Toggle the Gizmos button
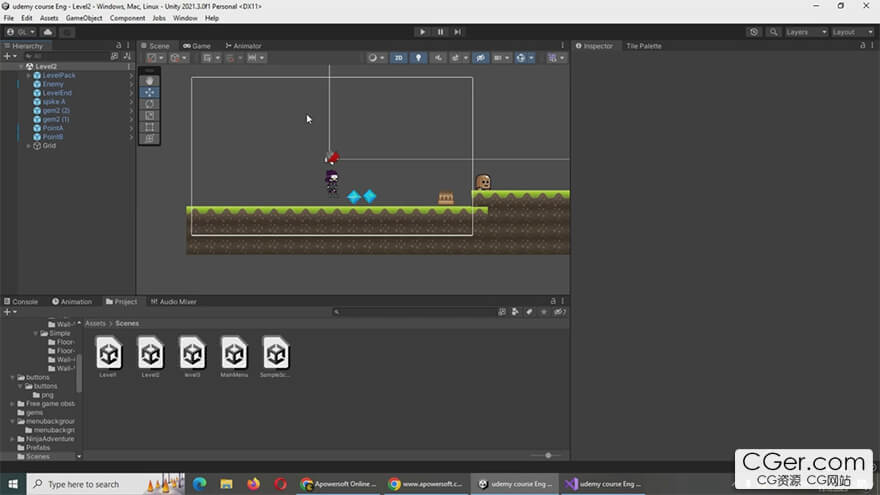Screen dimensions: 880x495 pos(520,58)
